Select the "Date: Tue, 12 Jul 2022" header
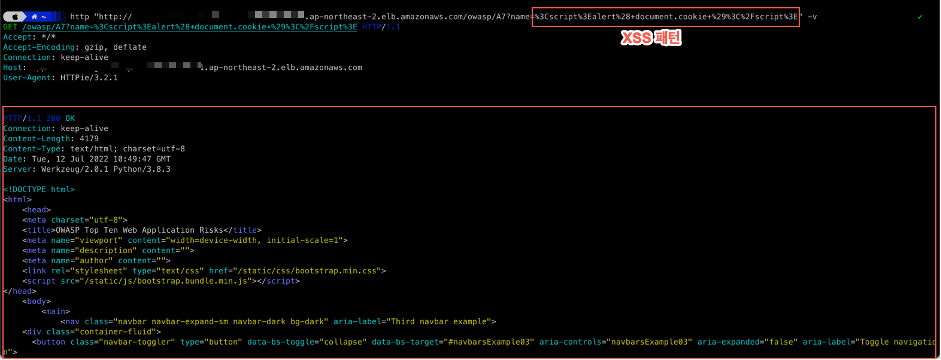The image size is (941, 360). [86, 159]
